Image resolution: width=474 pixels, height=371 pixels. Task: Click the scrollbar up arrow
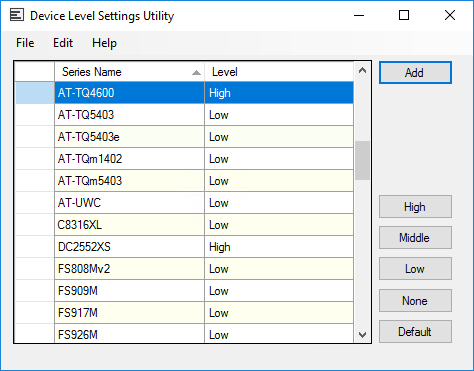(x=362, y=71)
